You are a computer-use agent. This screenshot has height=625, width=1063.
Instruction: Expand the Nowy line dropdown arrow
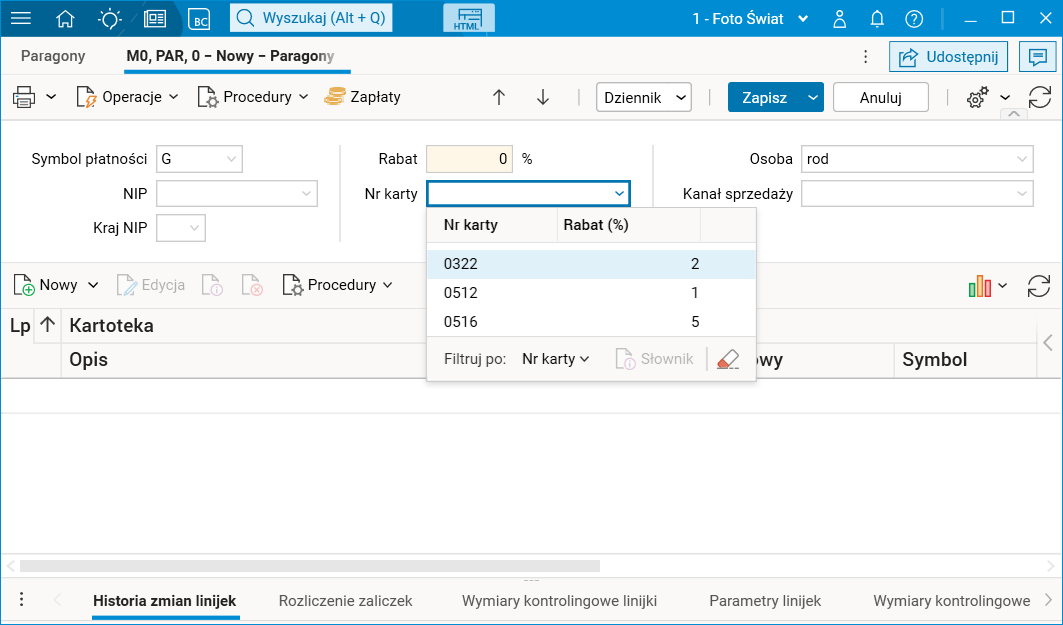pyautogui.click(x=94, y=285)
